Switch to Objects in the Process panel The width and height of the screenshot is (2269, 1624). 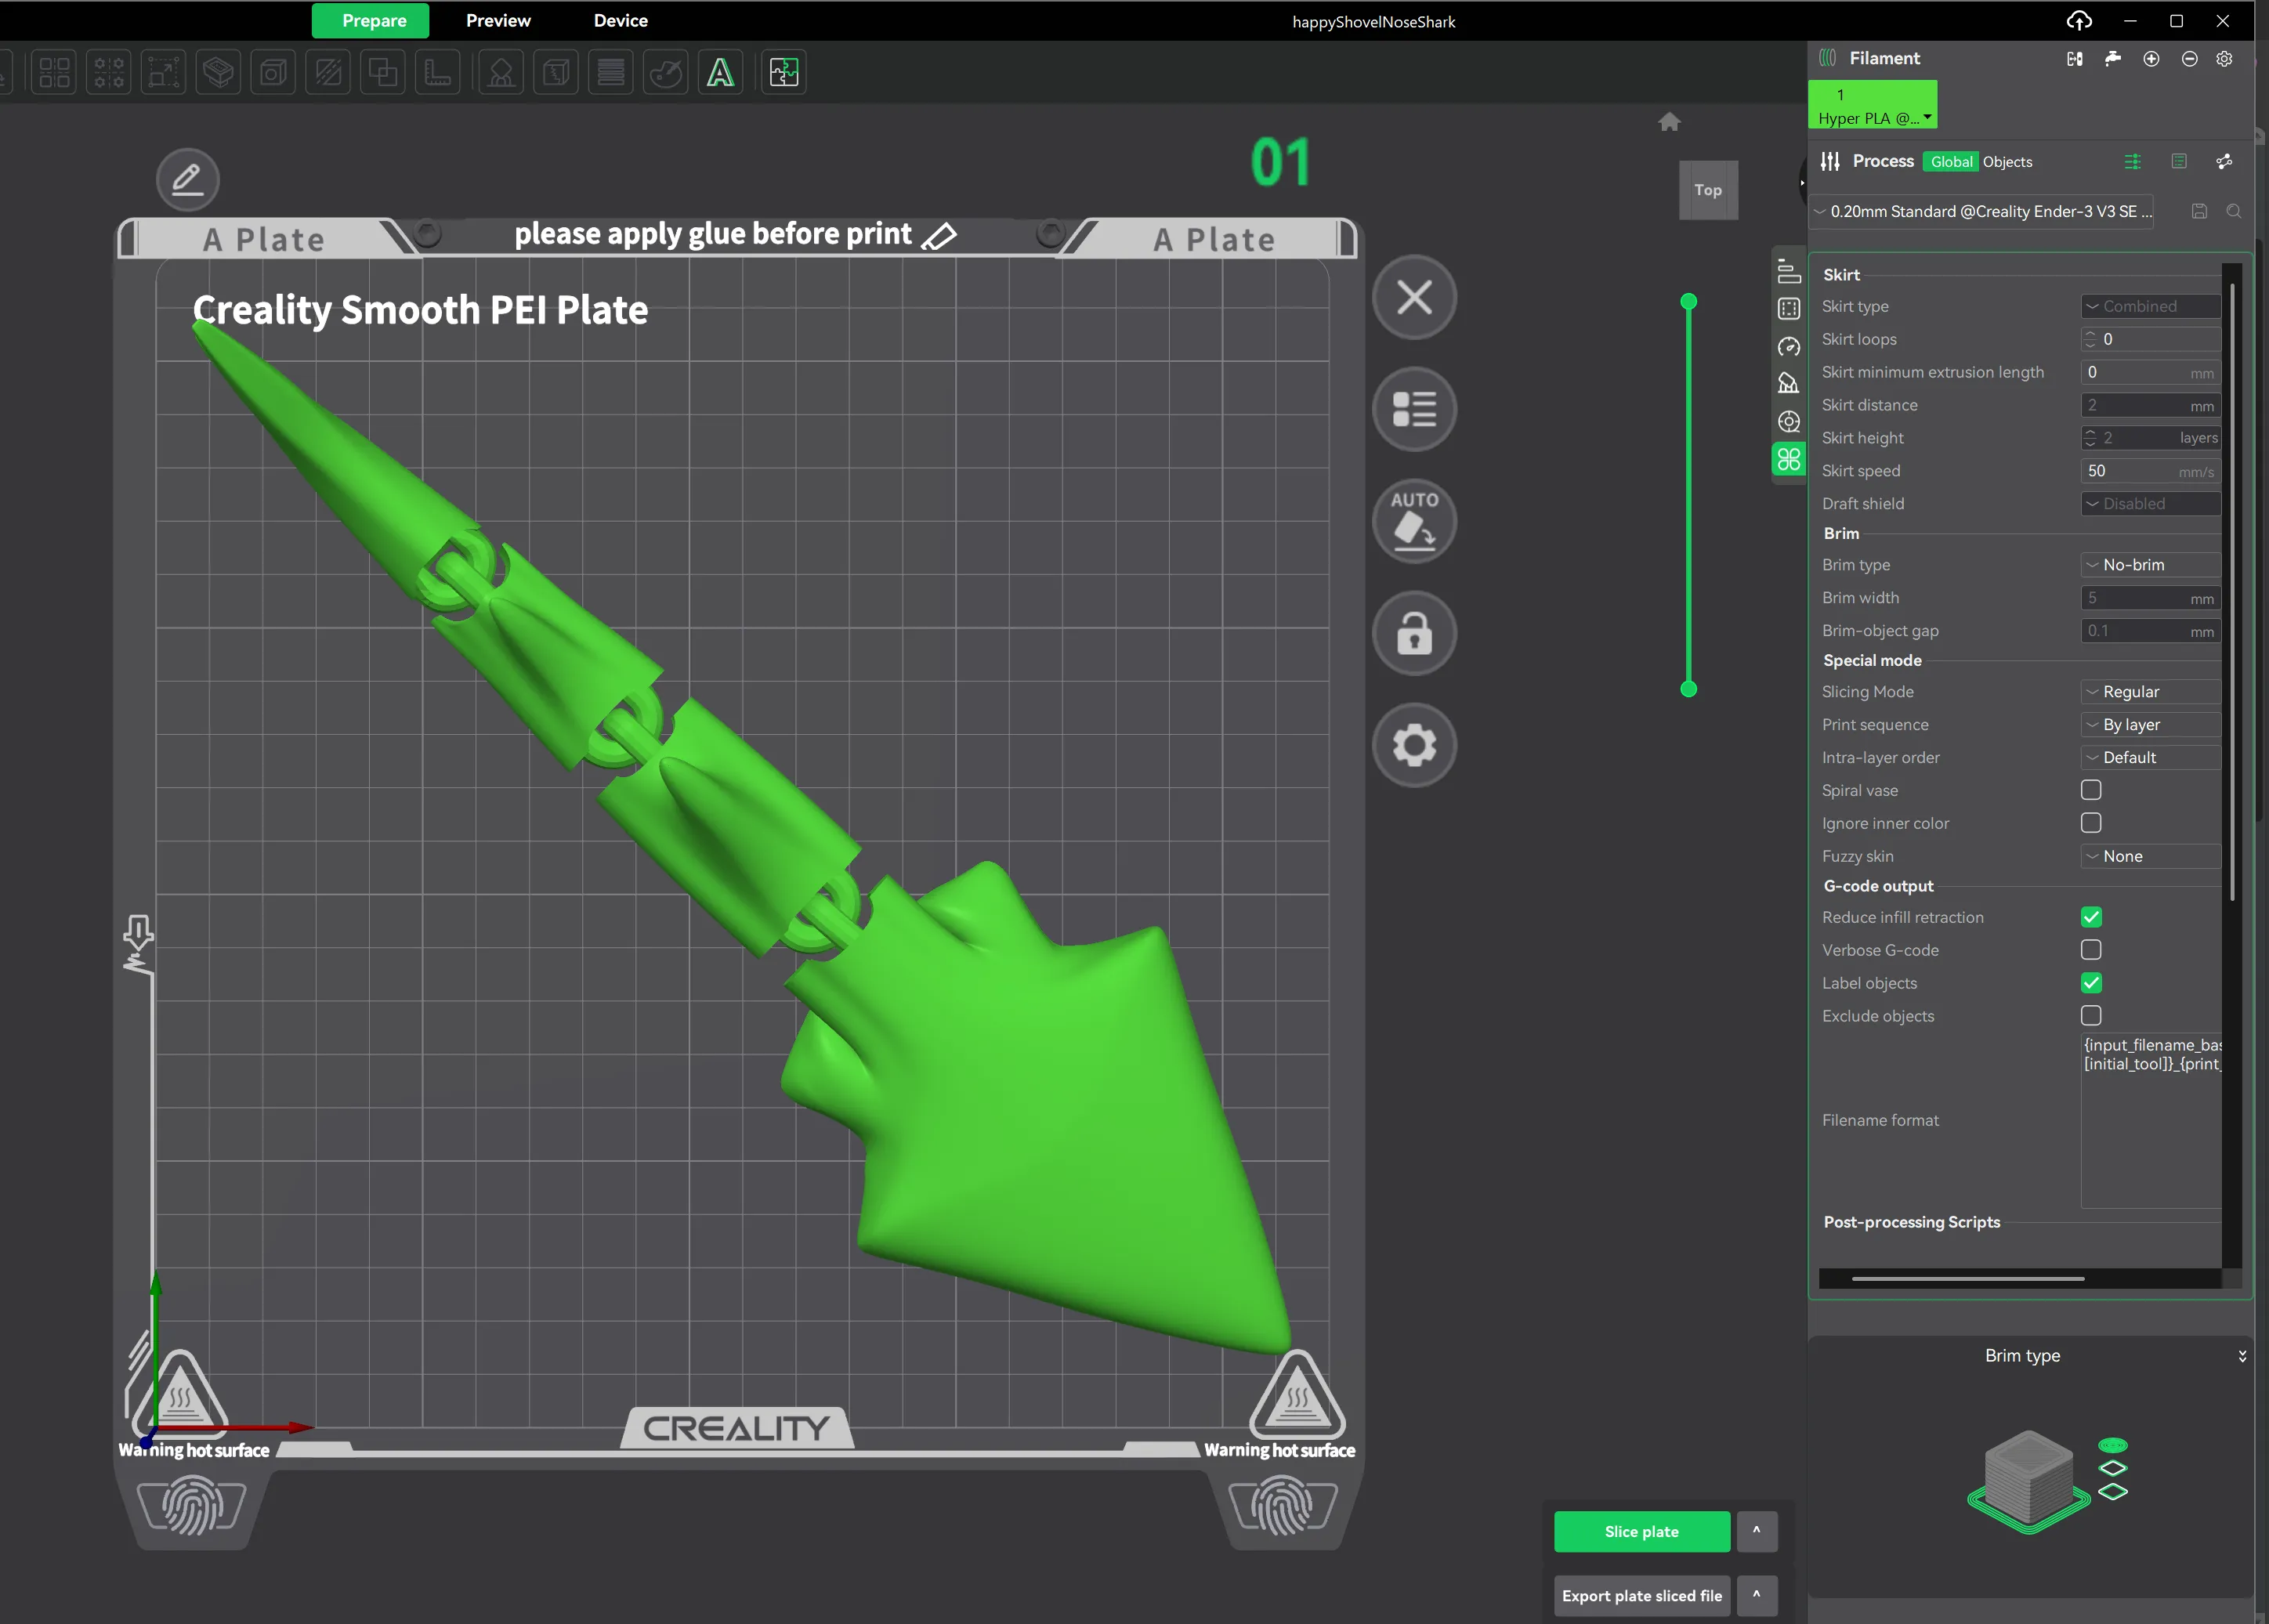pos(2007,161)
